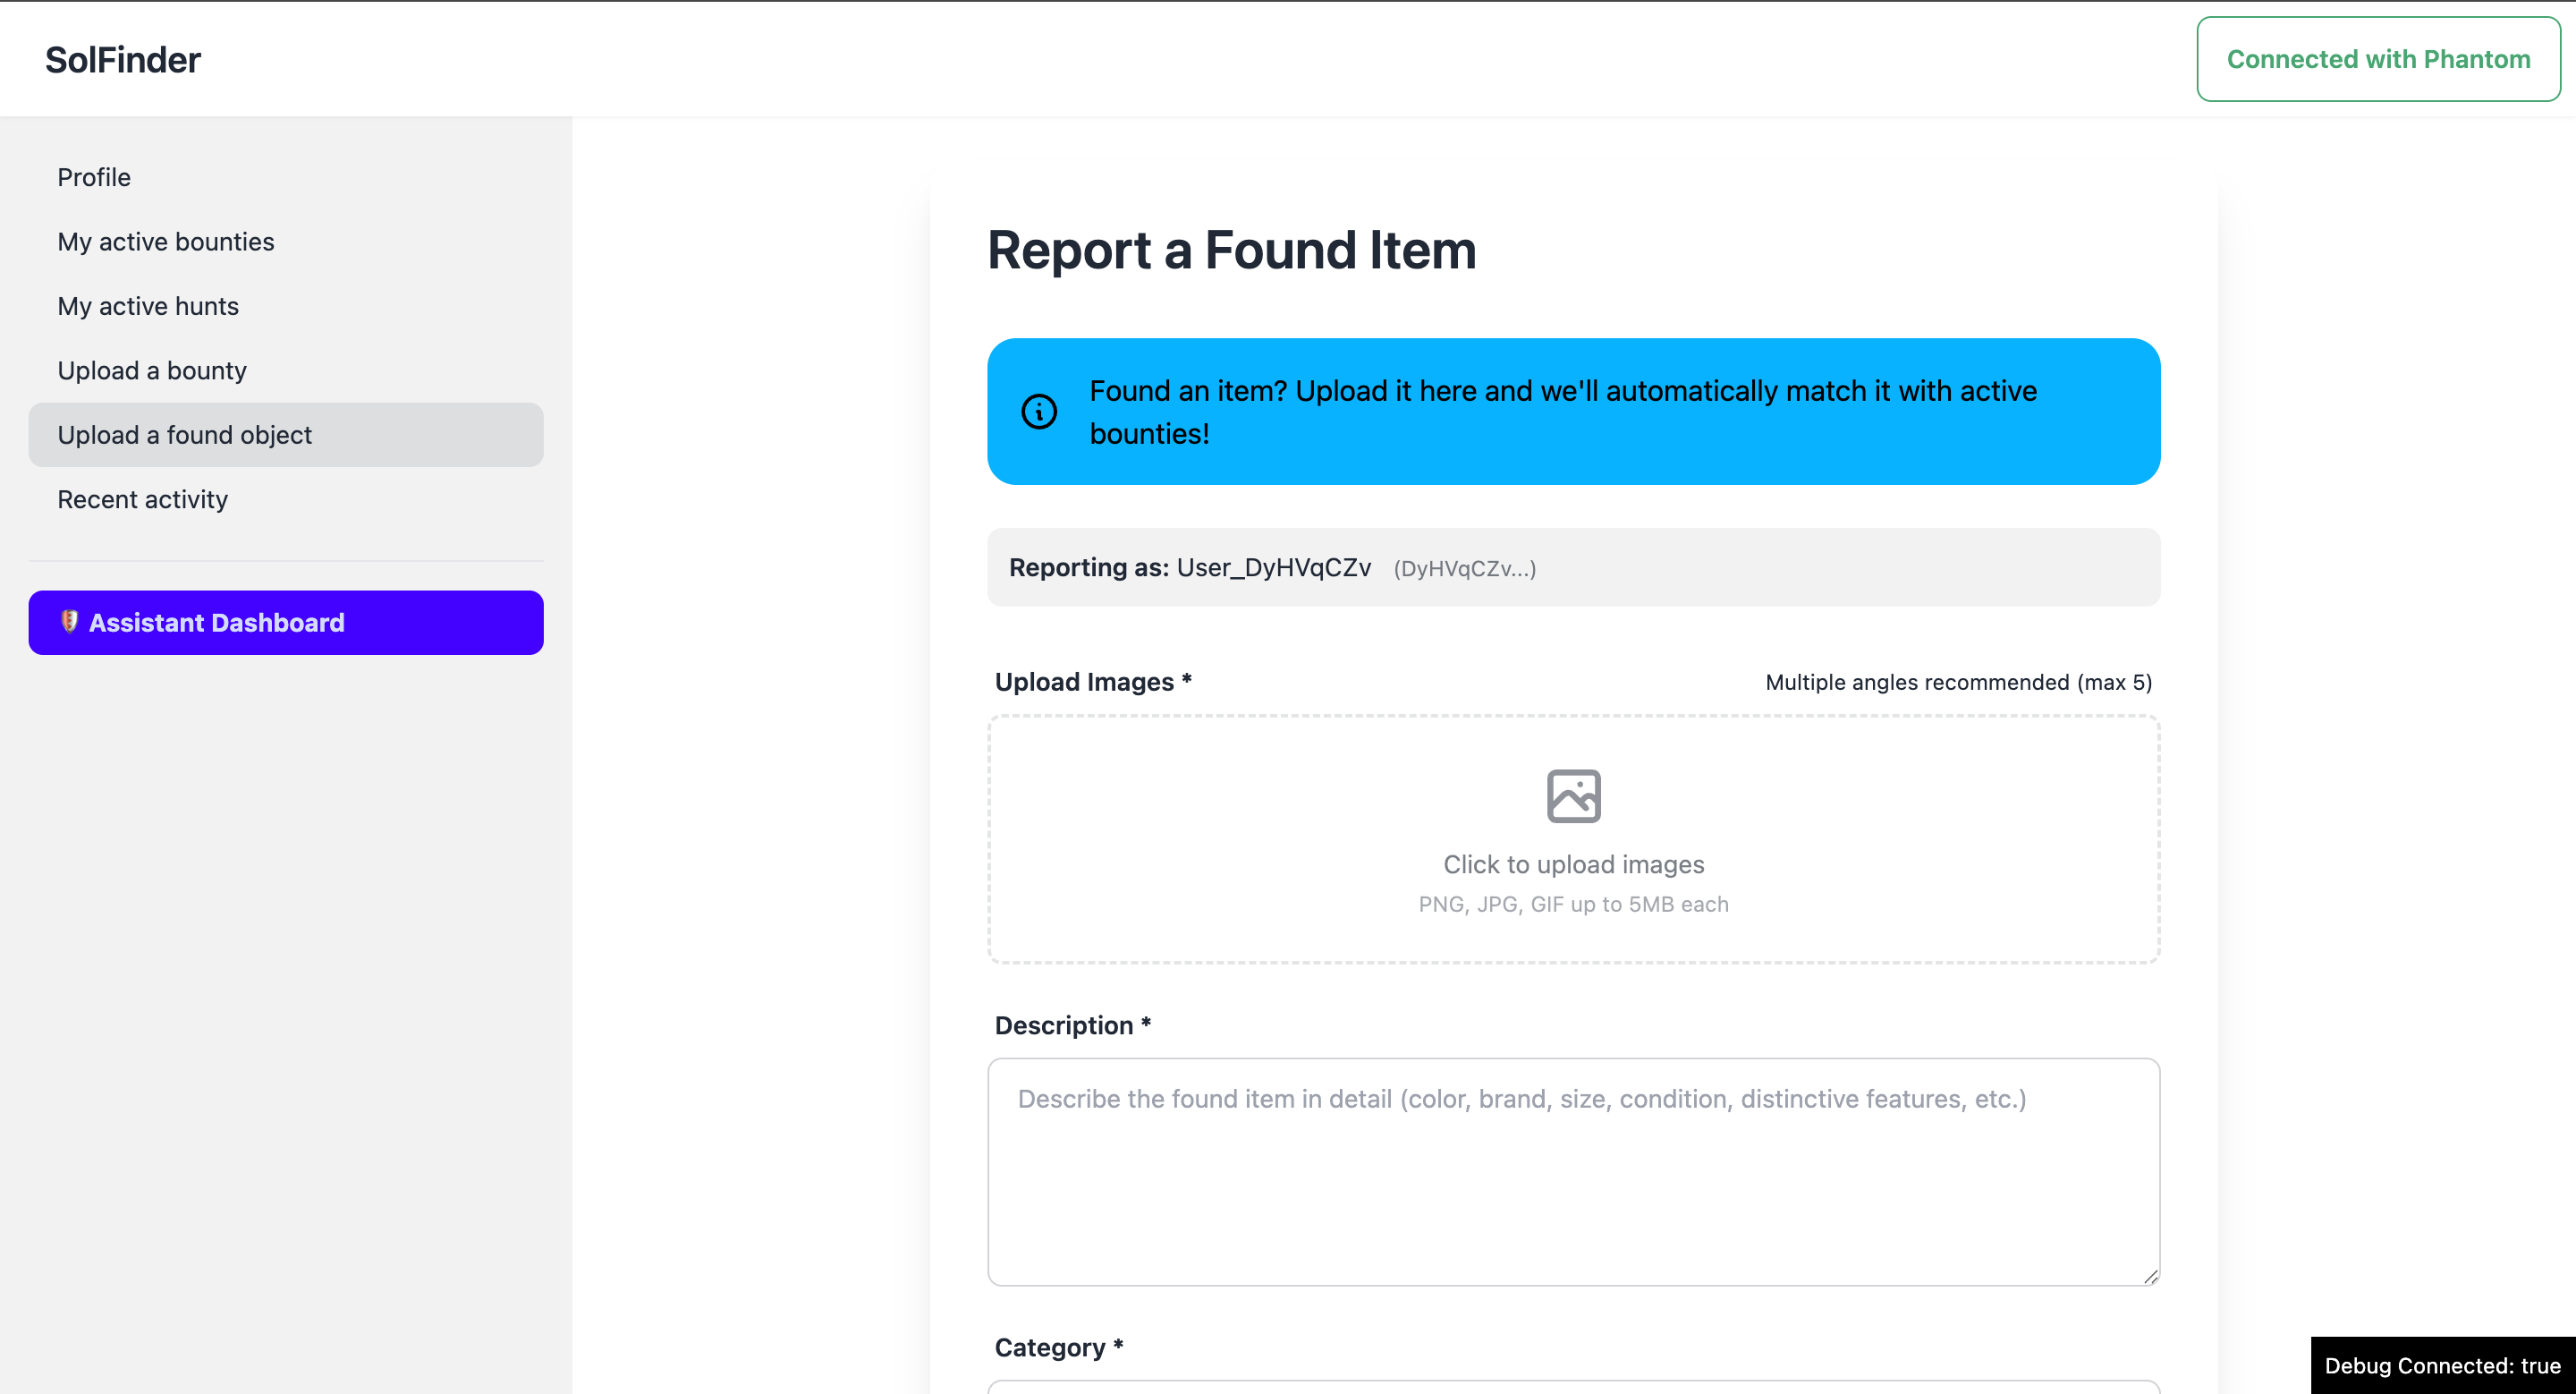Click the blue info banner text
The width and height of the screenshot is (2576, 1394).
coord(1562,412)
